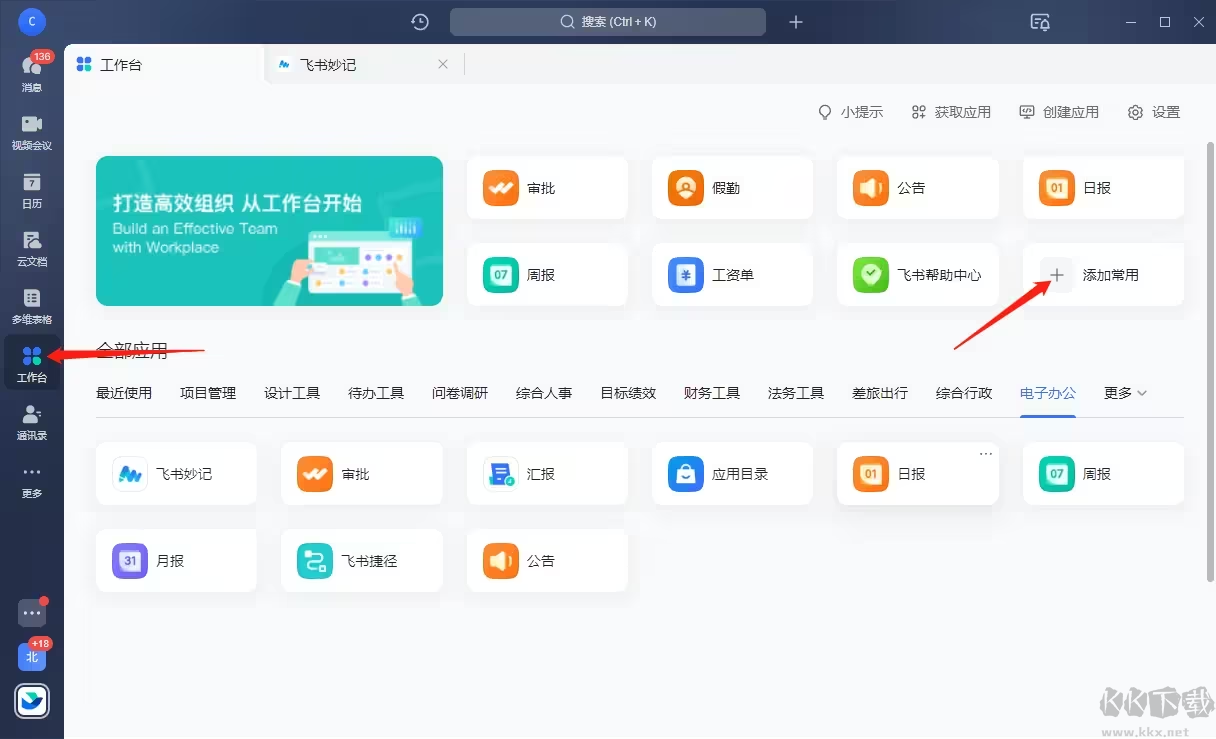1216x739 pixels.
Task: Click the Feishu logo at sidebar bottom
Action: coord(32,702)
